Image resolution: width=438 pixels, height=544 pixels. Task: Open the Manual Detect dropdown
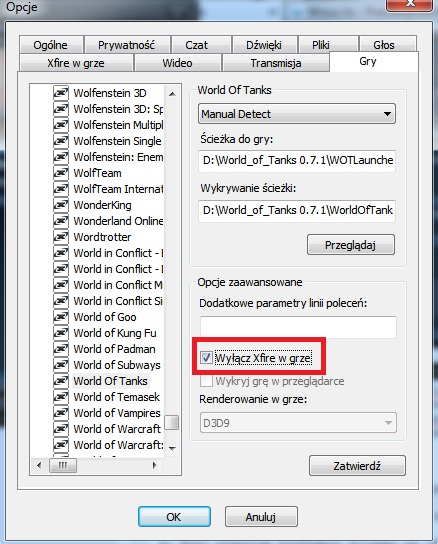[297, 114]
